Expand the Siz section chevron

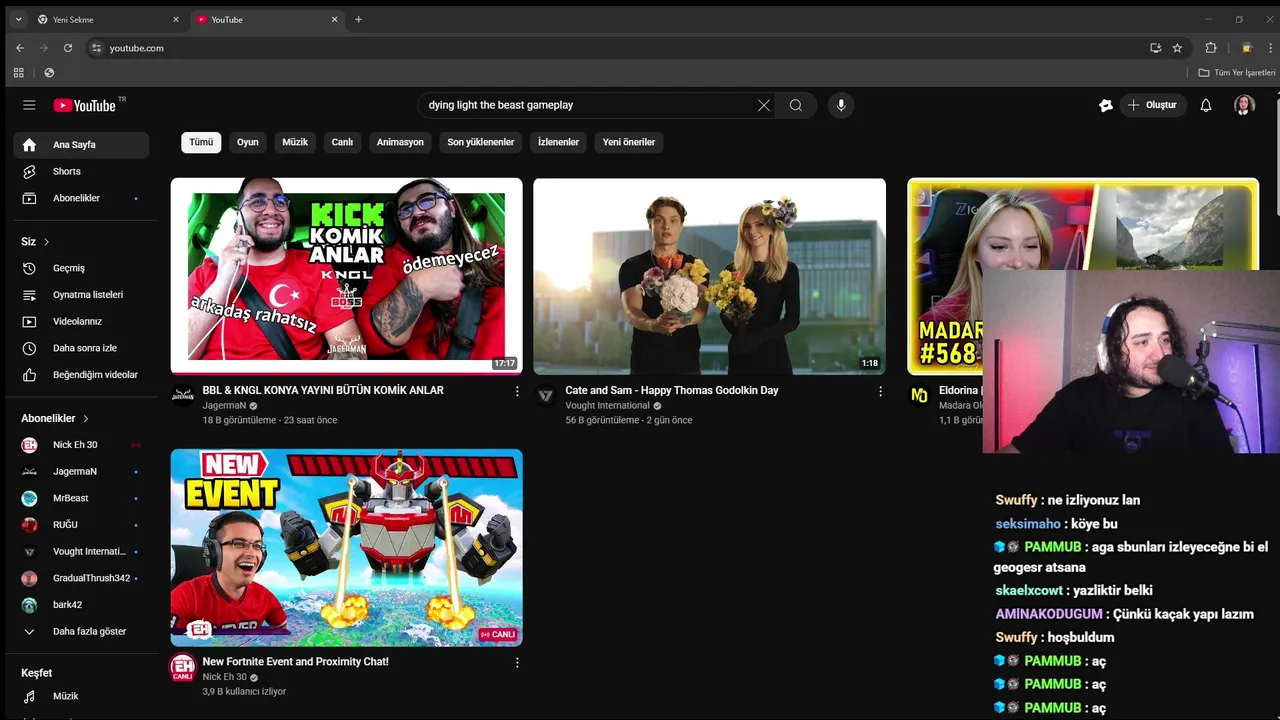point(46,242)
